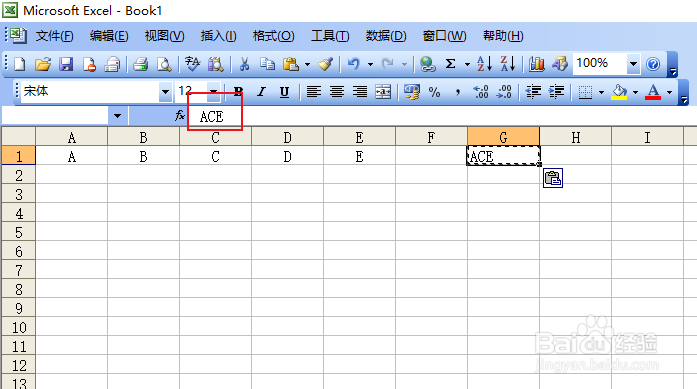Select column A header
The height and width of the screenshot is (389, 697).
[72, 137]
